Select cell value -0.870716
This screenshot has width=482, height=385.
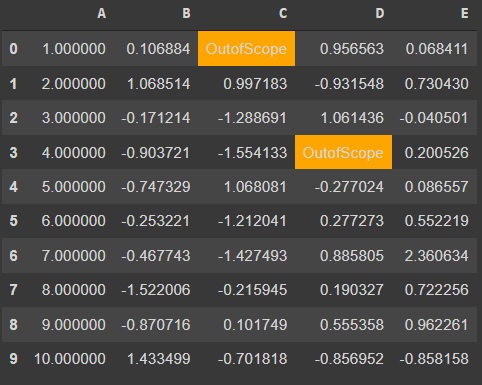click(156, 324)
